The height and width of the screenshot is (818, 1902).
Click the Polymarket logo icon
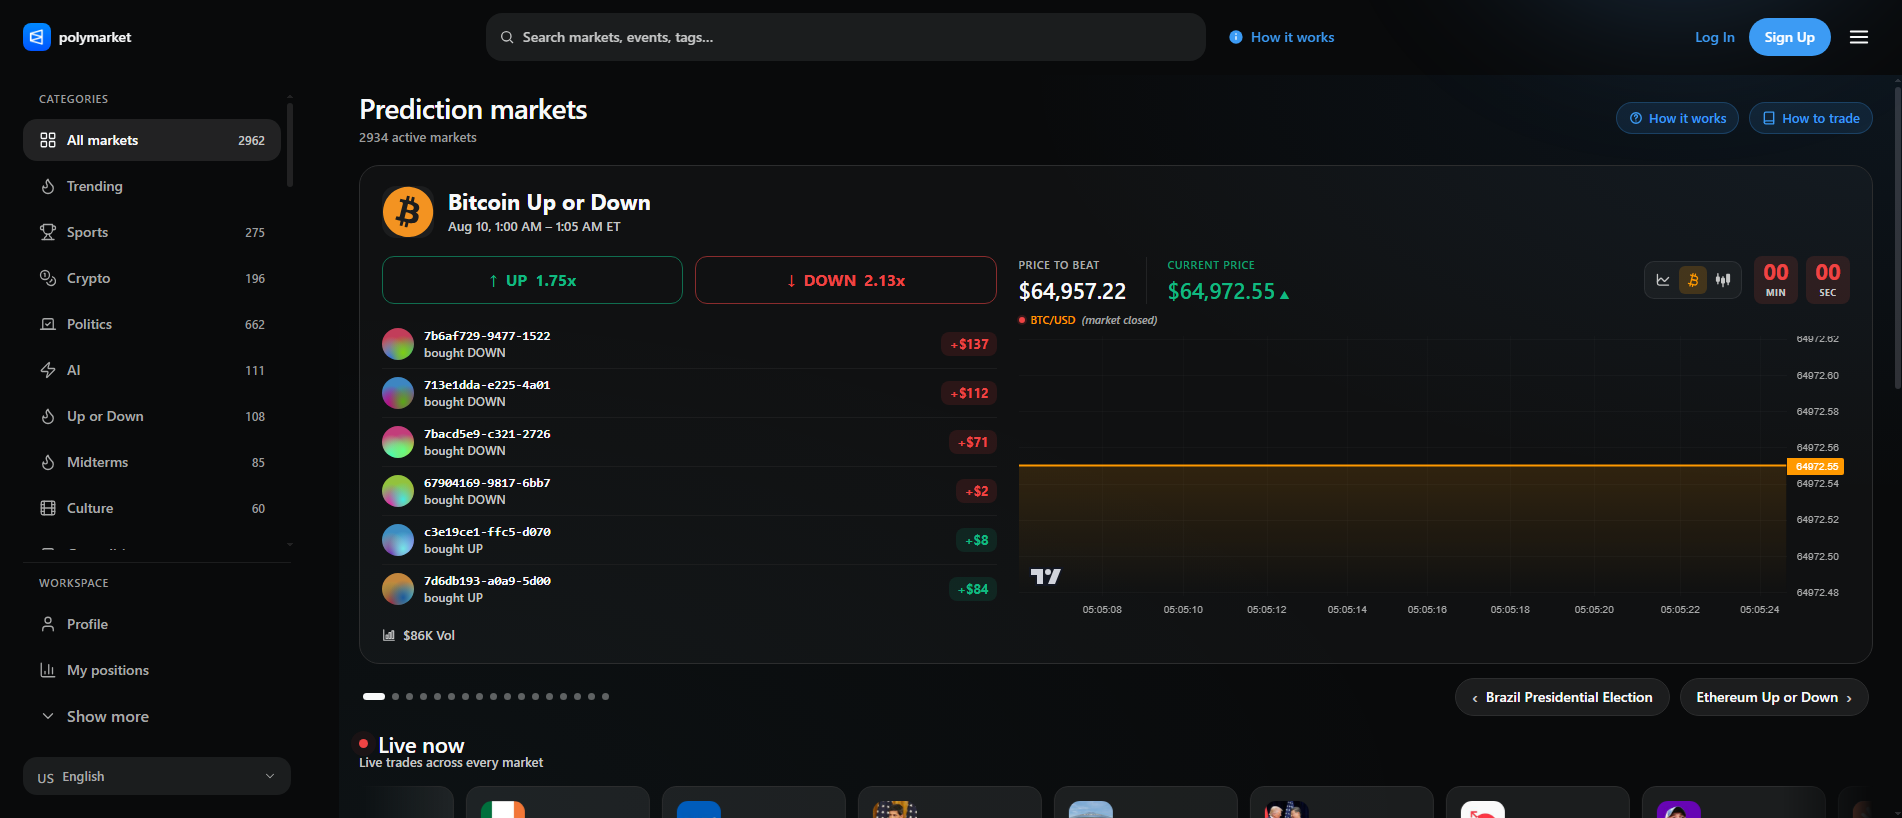click(x=37, y=37)
